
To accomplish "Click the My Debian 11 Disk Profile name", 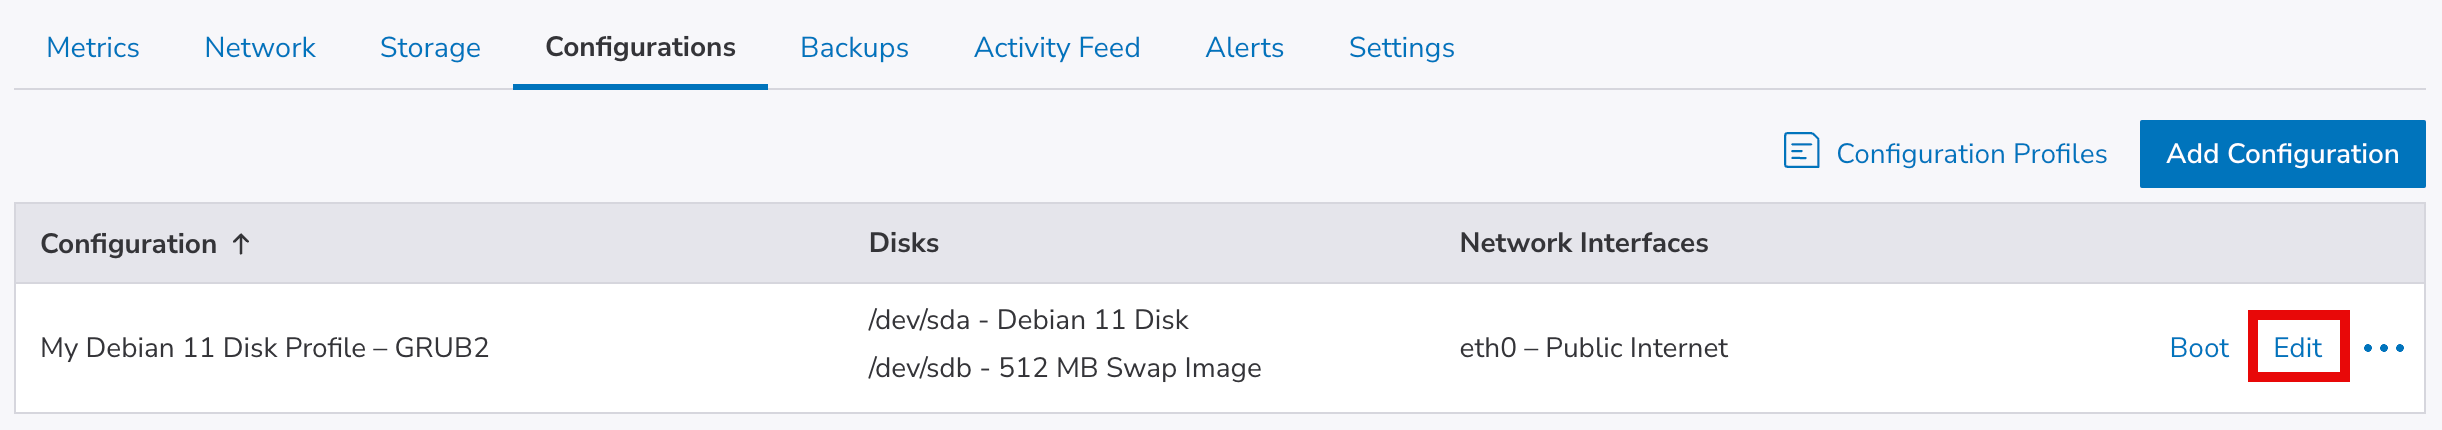I will [x=264, y=348].
